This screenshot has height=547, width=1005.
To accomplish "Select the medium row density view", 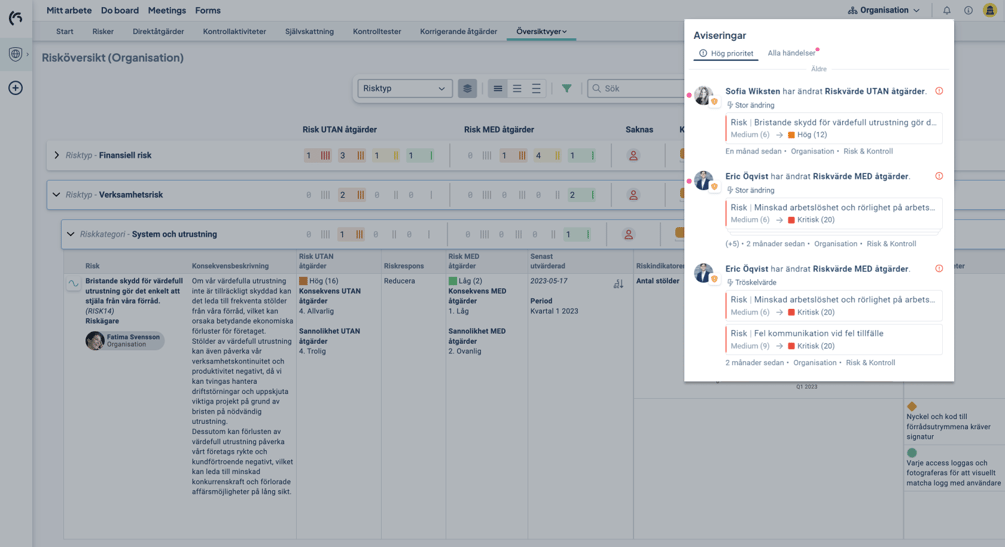I will click(x=517, y=89).
